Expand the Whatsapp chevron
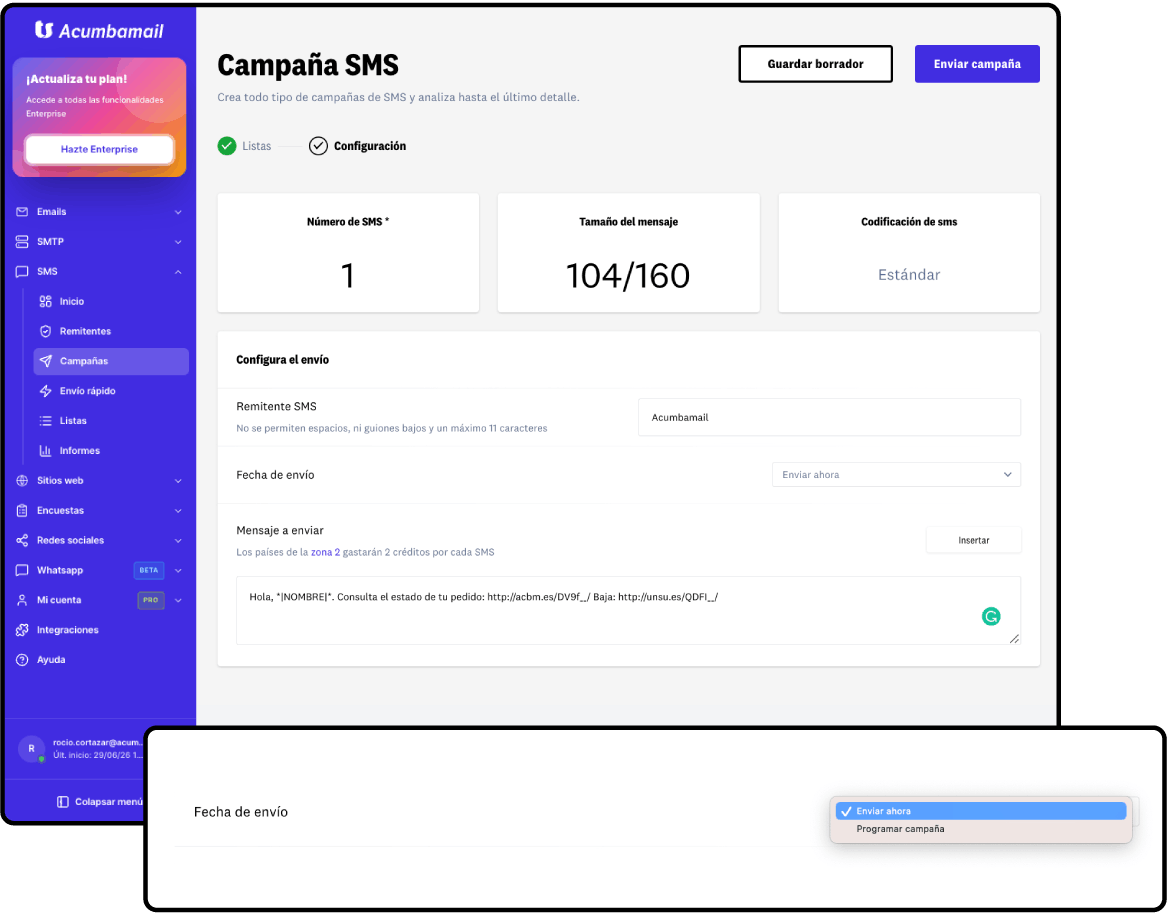Image resolution: width=1168 pixels, height=913 pixels. click(x=178, y=570)
